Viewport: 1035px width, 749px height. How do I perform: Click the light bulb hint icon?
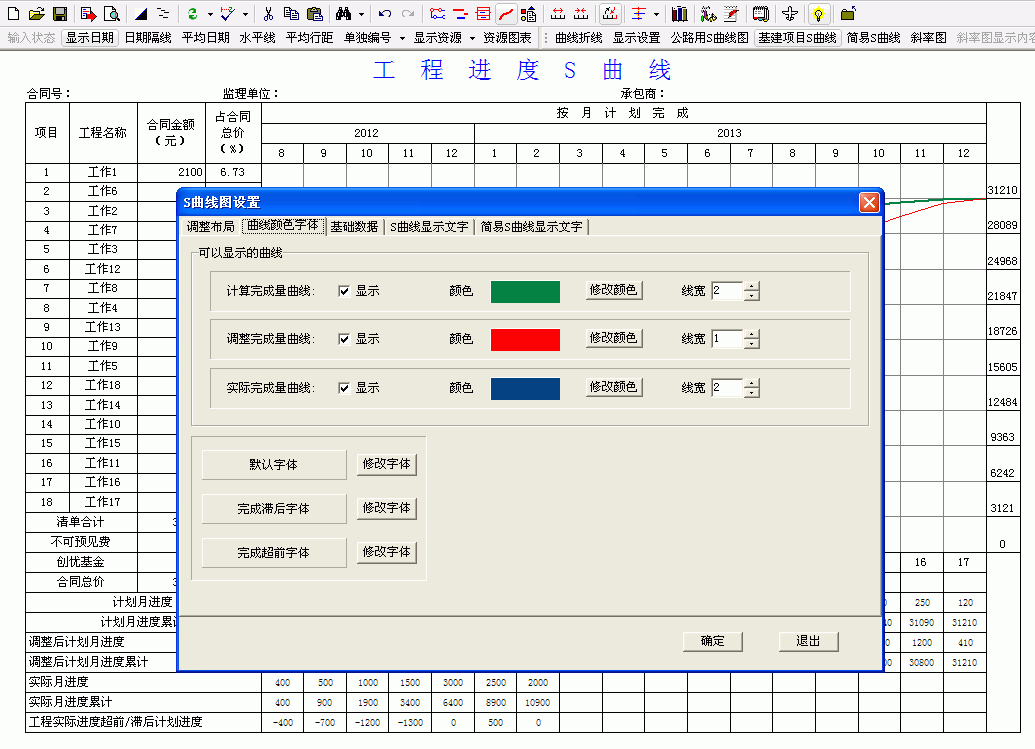(818, 13)
